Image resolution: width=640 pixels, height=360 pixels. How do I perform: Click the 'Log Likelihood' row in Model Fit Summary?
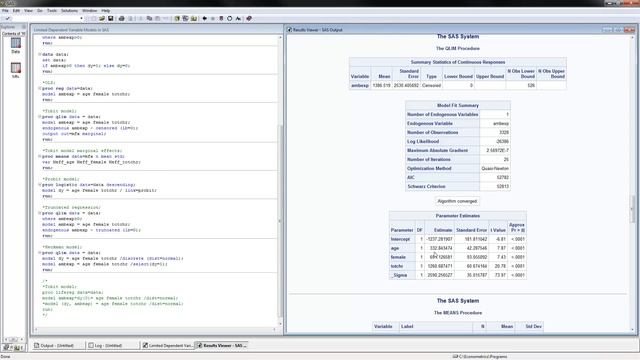click(x=458, y=141)
